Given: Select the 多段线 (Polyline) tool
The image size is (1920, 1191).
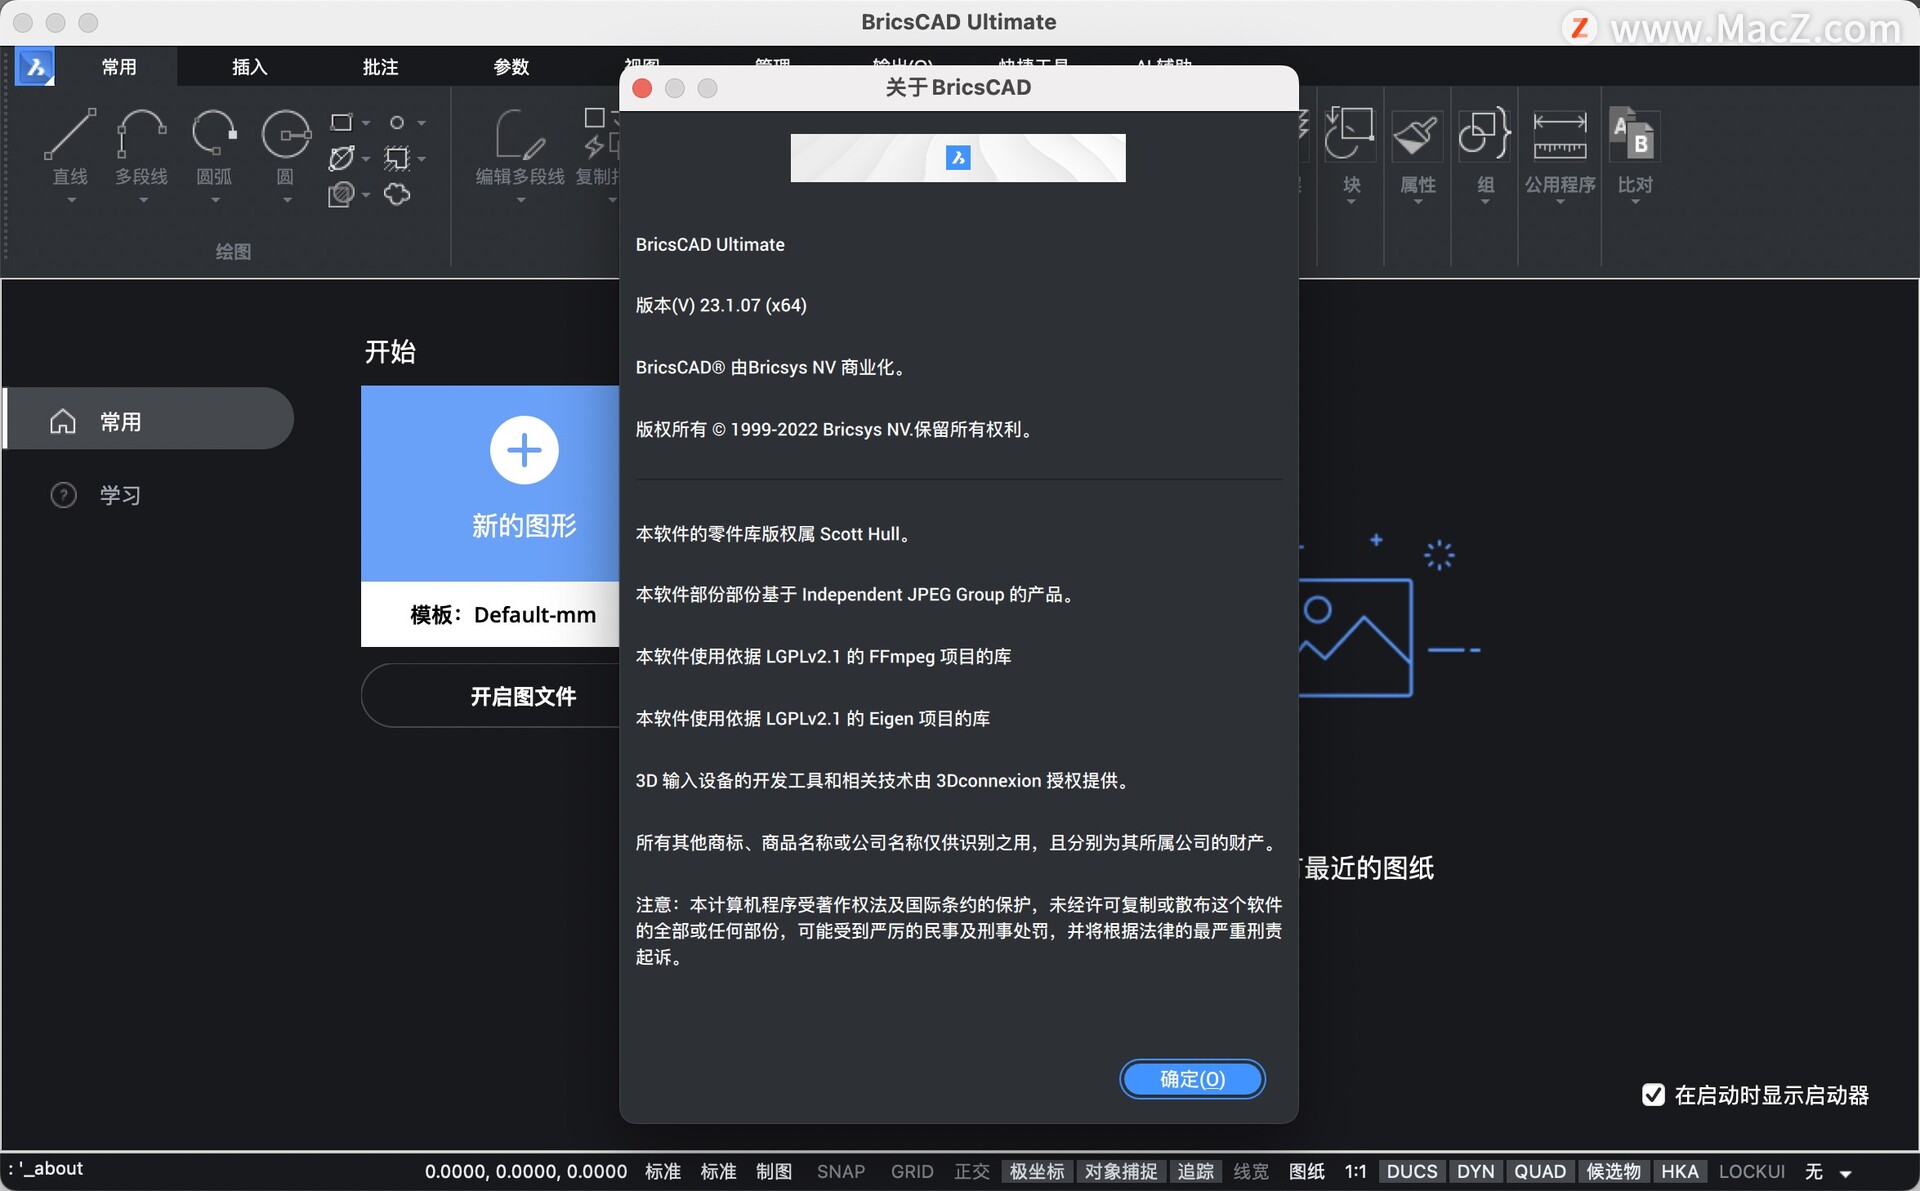Looking at the screenshot, I should tap(141, 148).
